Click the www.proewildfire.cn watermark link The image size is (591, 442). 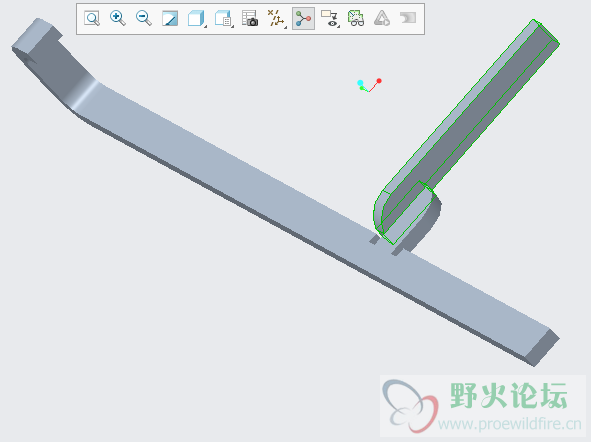(510, 424)
